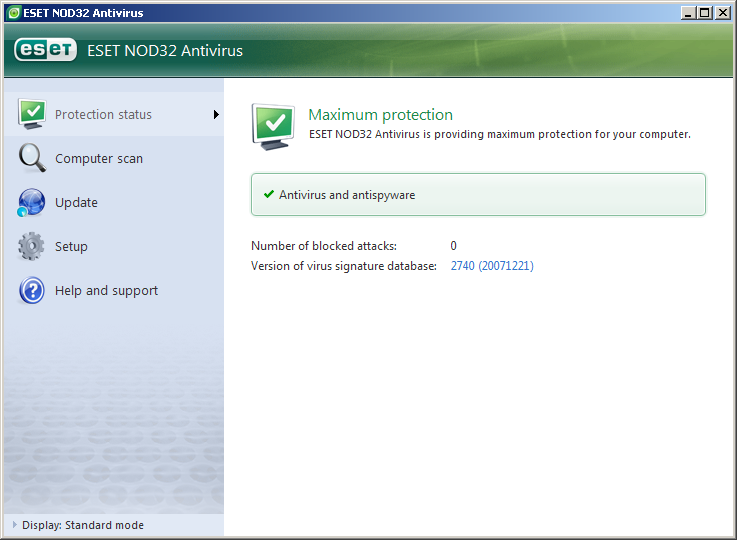Expand the Display: Standard mode triangle
This screenshot has width=737, height=540.
click(x=15, y=524)
